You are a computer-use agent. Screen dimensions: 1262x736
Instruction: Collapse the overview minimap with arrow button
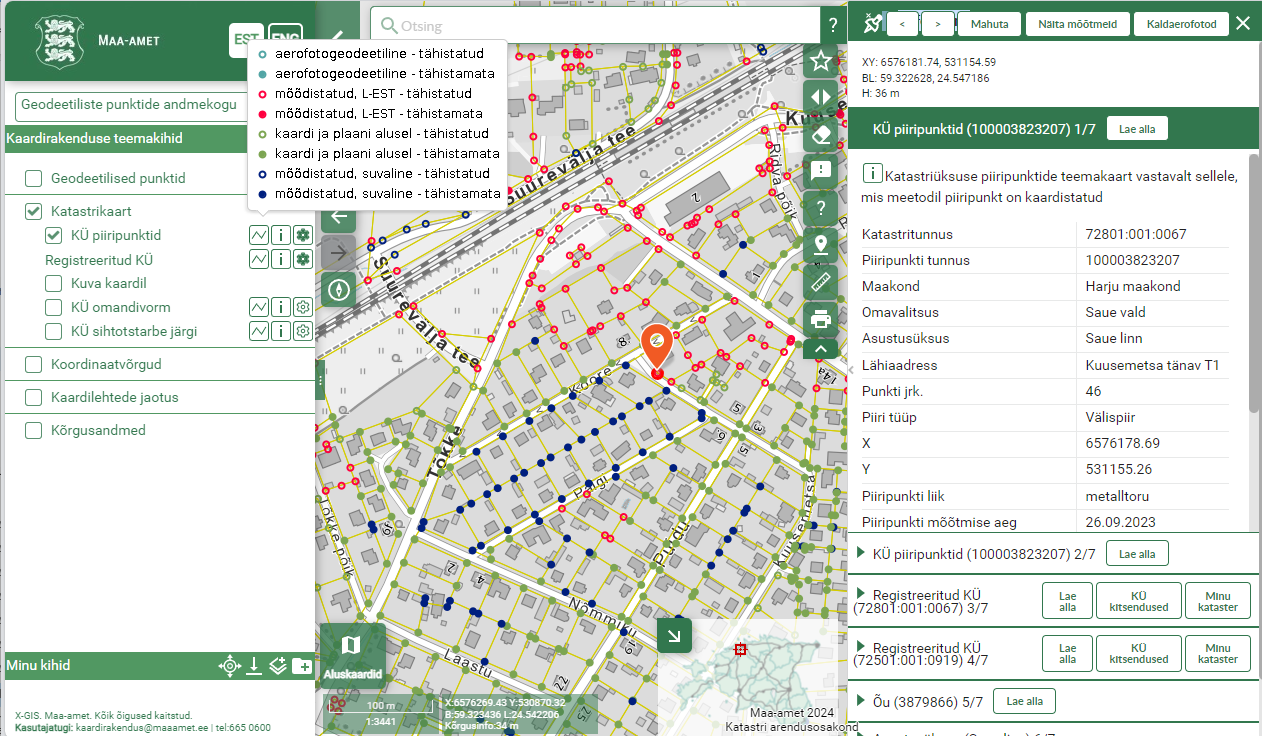point(674,635)
